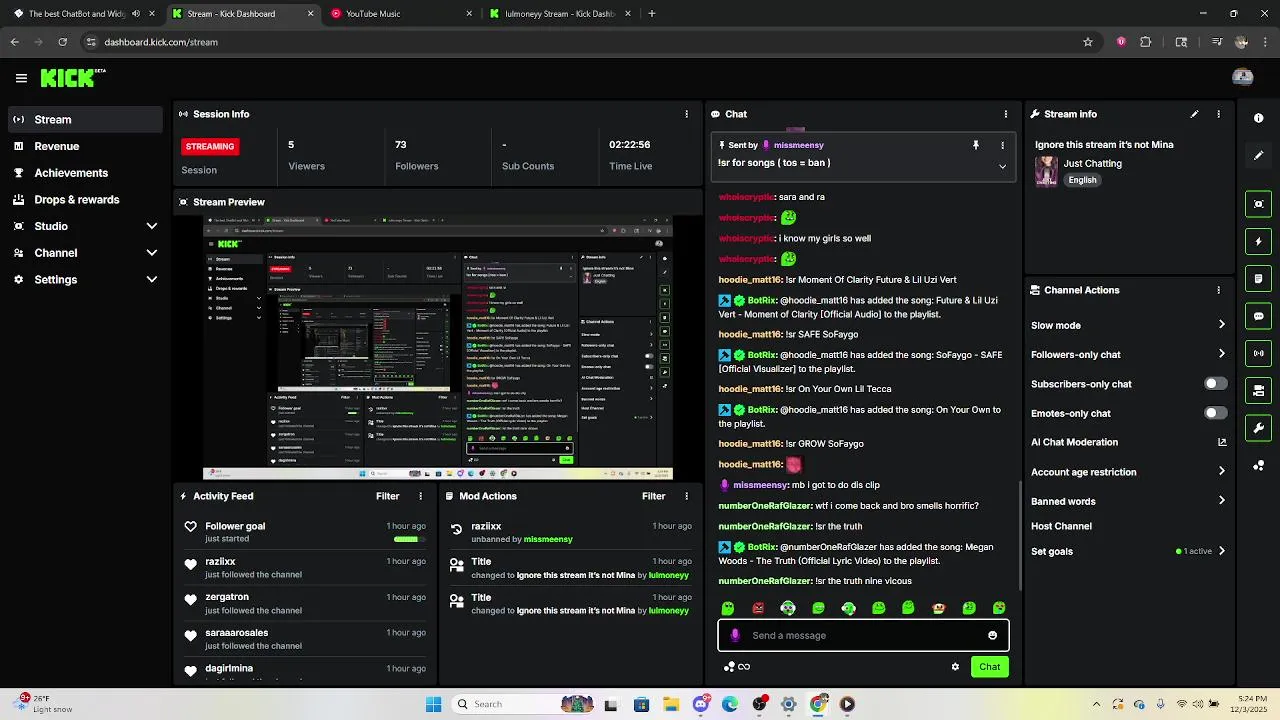
Task: Click the green Chat send button
Action: tap(989, 667)
